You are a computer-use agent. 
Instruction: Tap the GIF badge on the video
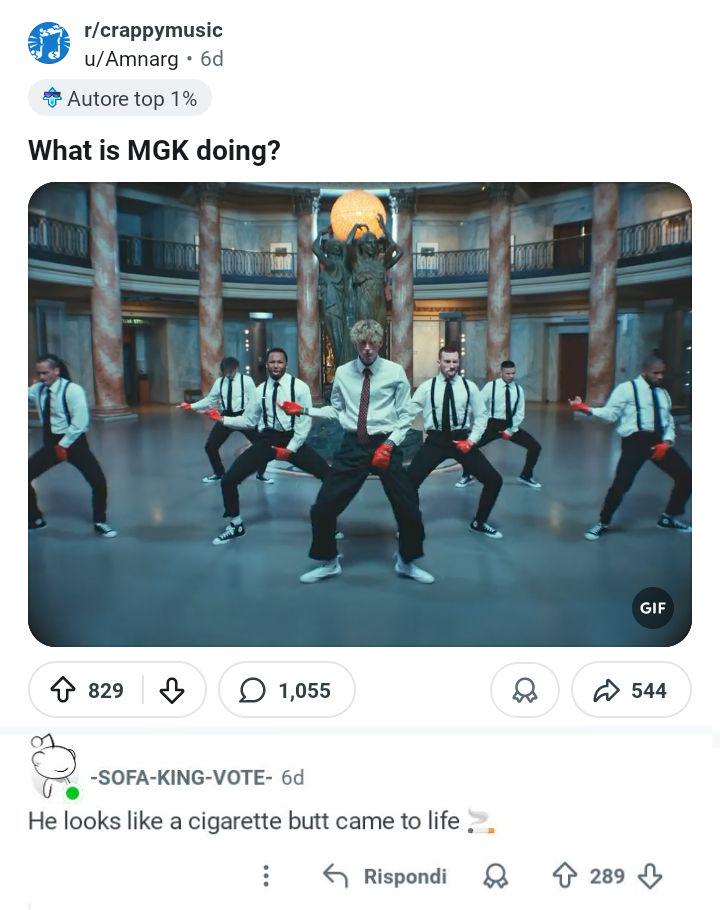[651, 607]
